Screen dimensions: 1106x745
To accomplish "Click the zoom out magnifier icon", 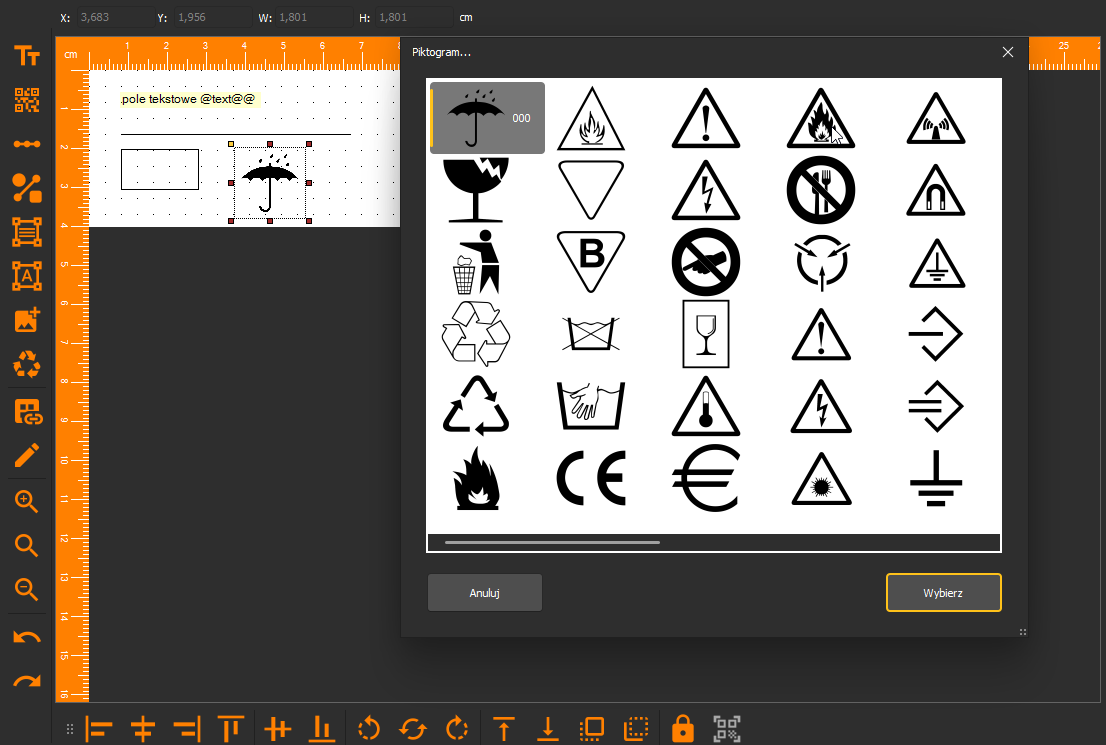I will click(x=27, y=589).
